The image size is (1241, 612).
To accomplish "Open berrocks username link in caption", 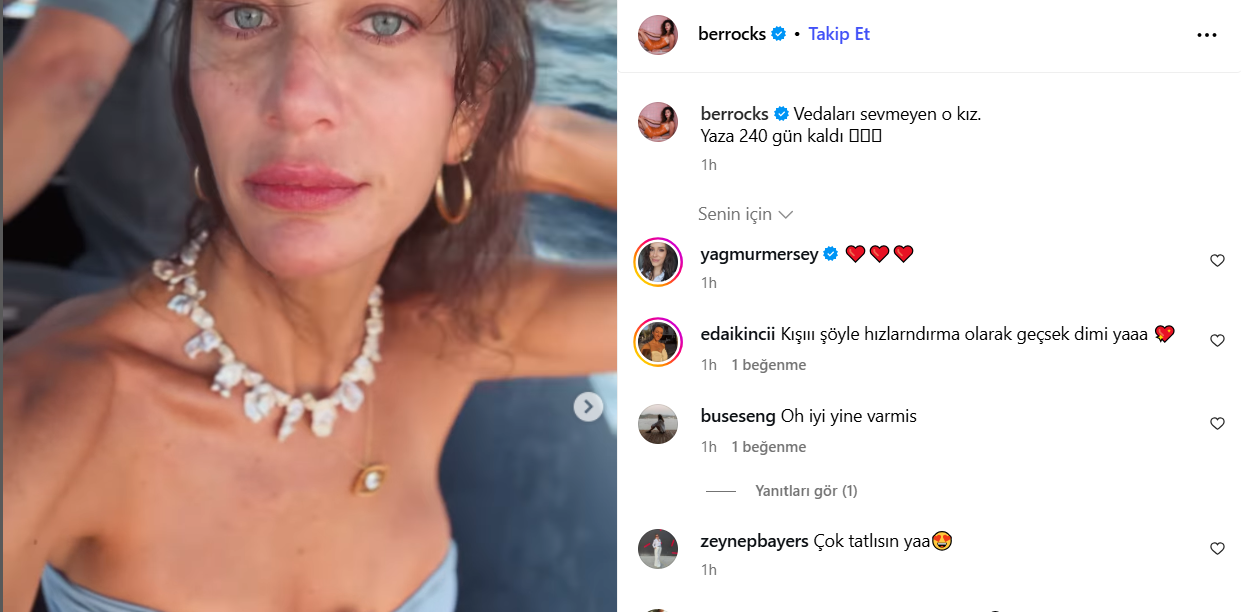I will [x=734, y=114].
